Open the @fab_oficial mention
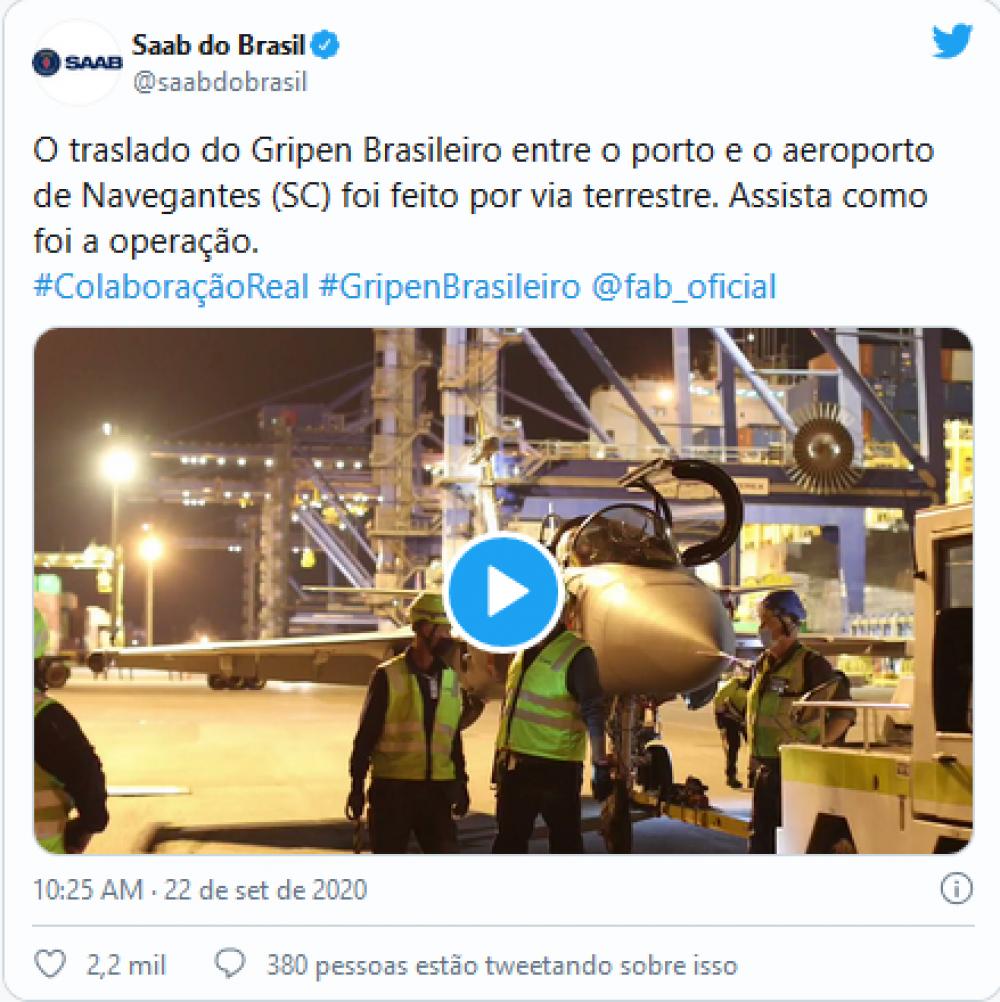1000x1002 pixels. tap(683, 287)
